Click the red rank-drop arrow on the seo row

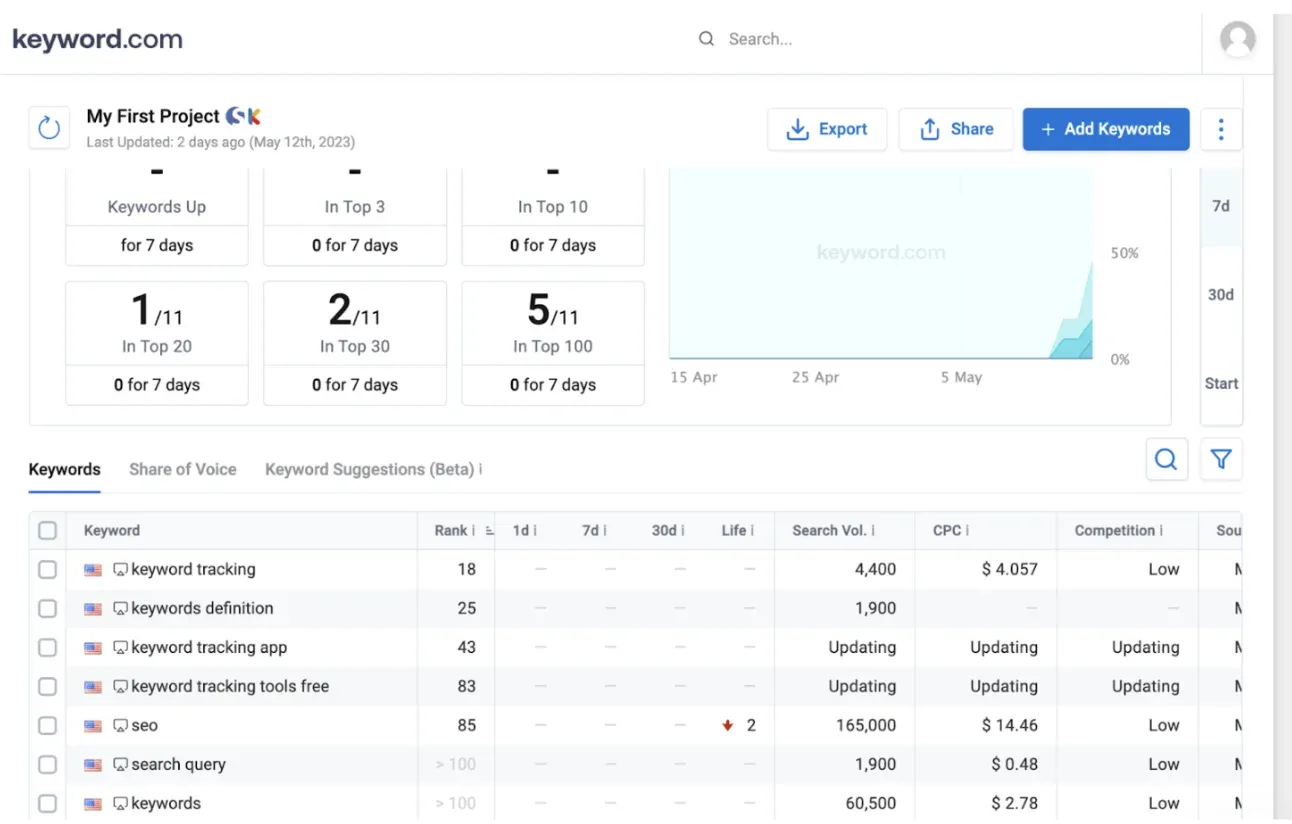pos(727,725)
